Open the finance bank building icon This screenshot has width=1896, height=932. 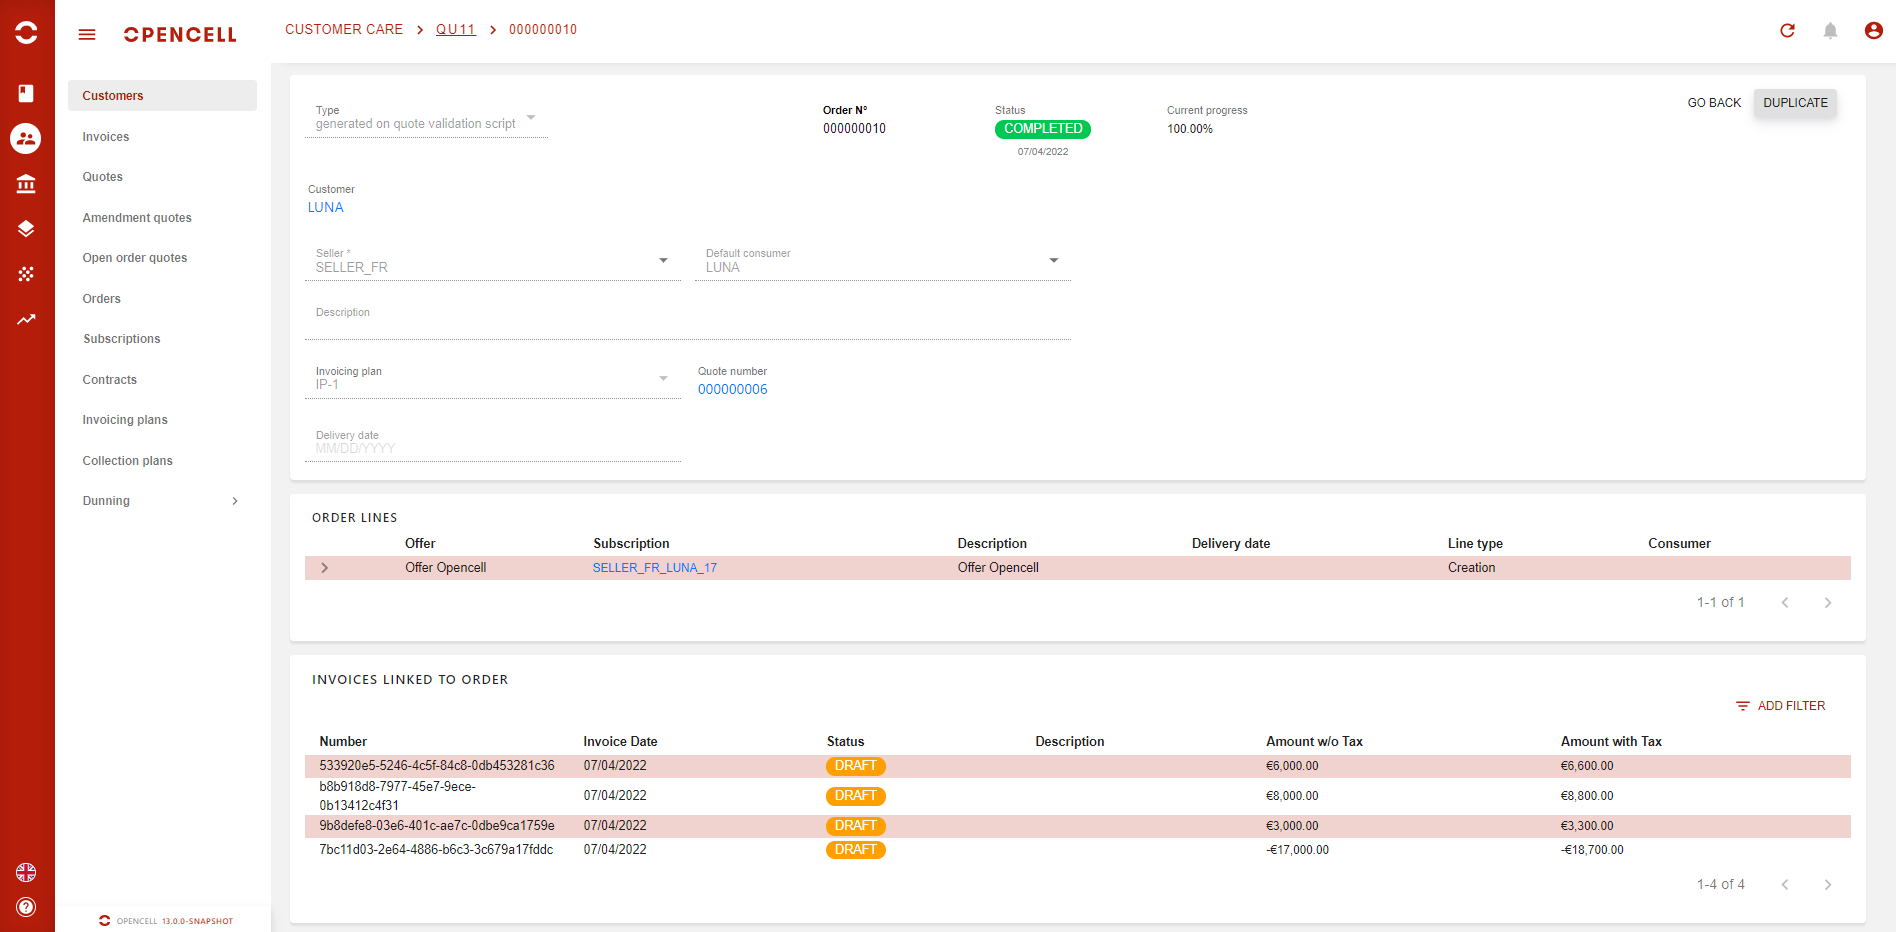click(x=26, y=184)
